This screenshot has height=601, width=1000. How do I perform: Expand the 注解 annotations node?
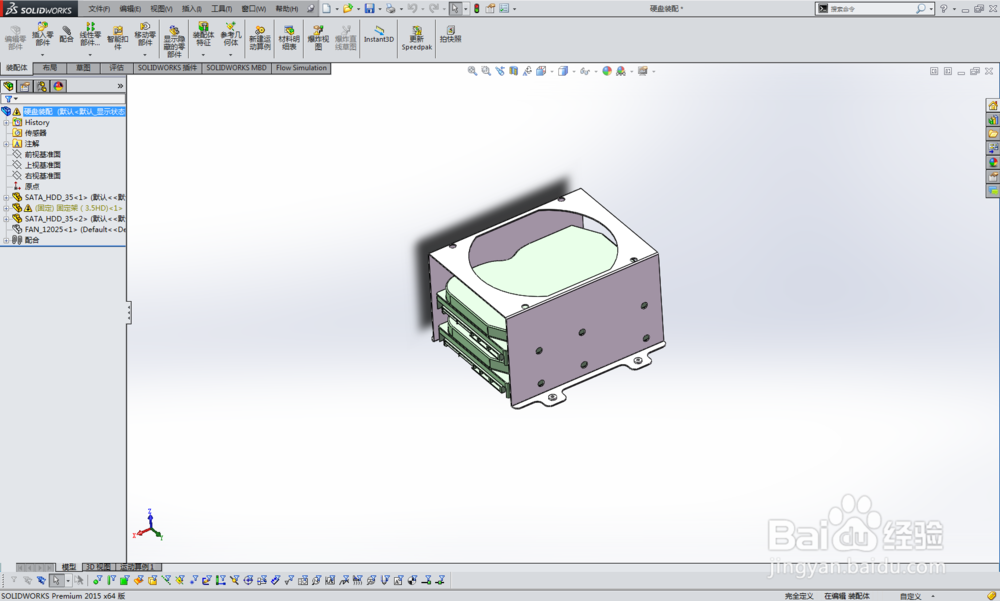click(6, 144)
